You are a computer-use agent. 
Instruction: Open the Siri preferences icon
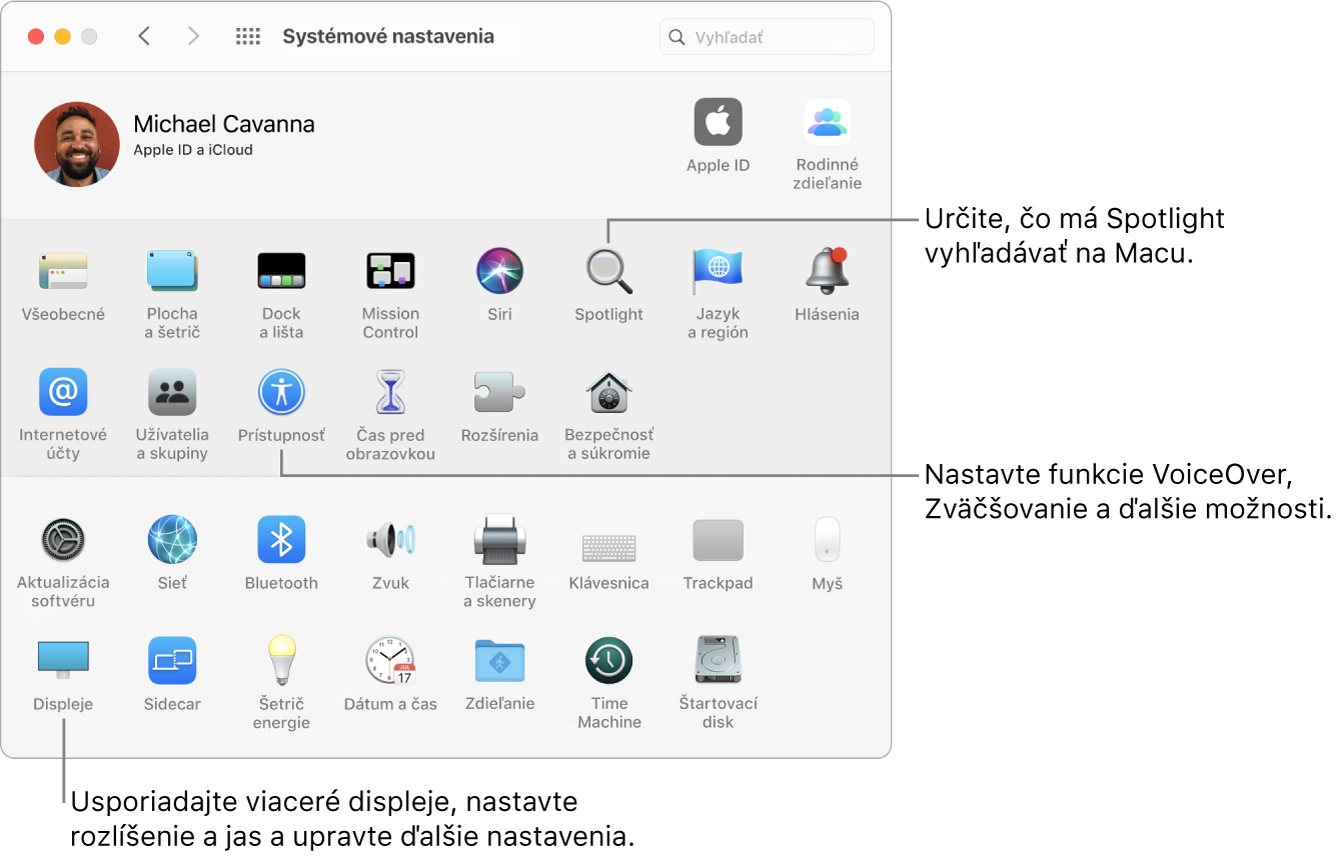[500, 271]
